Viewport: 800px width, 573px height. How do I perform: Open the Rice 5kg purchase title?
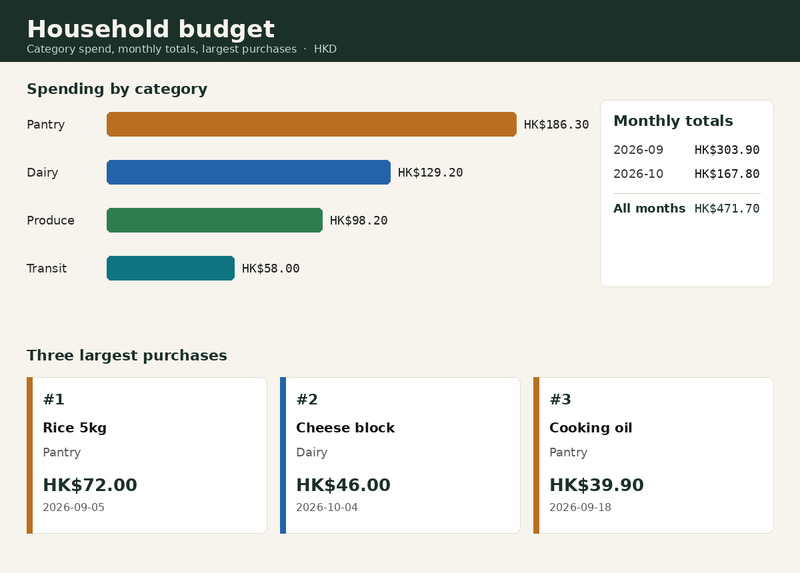coord(74,428)
